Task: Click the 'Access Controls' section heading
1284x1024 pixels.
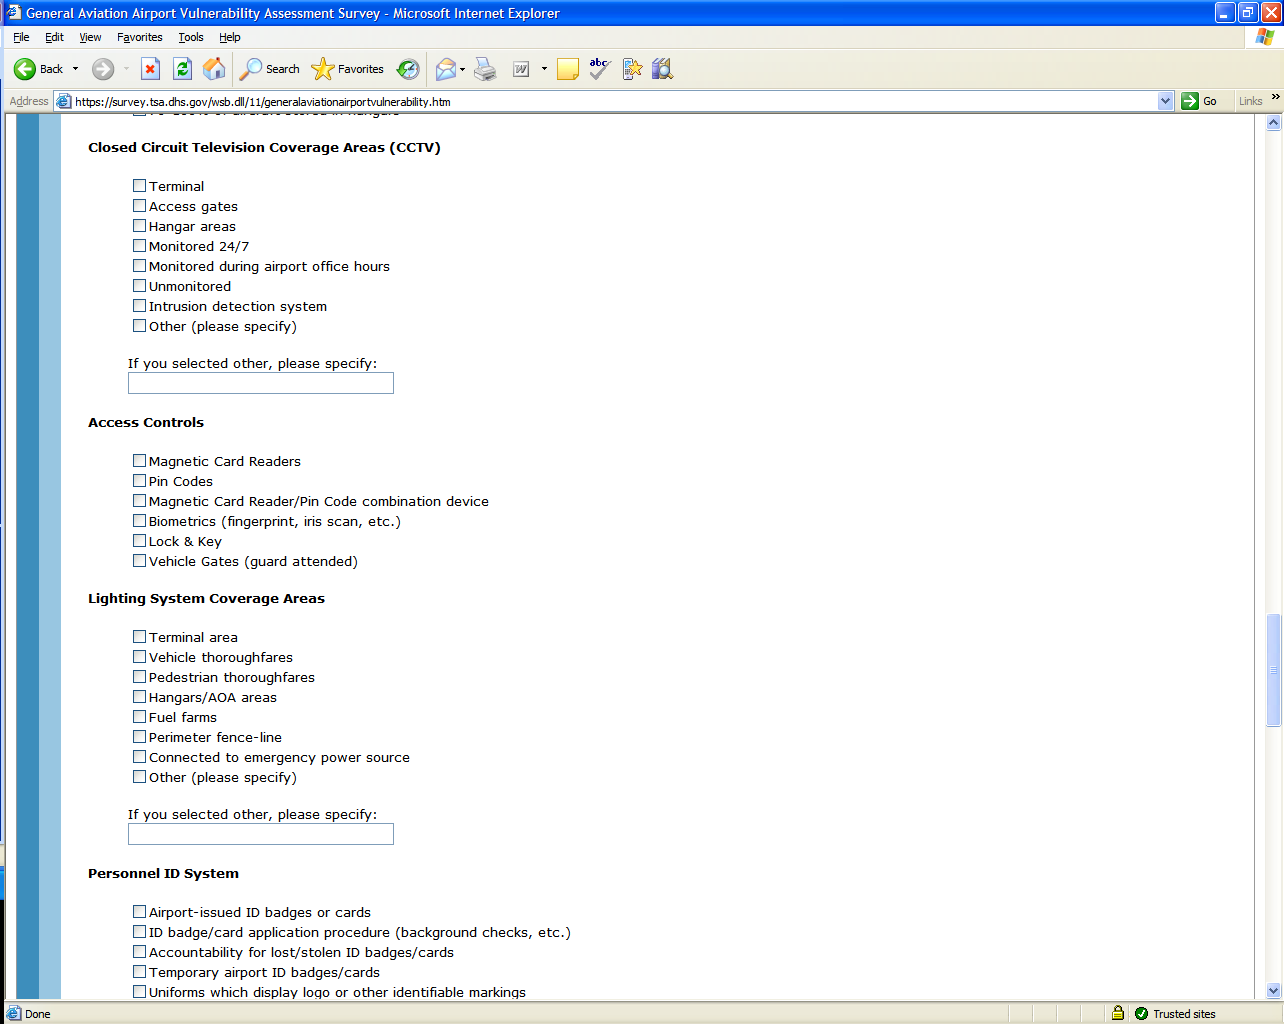Action: [x=146, y=423]
